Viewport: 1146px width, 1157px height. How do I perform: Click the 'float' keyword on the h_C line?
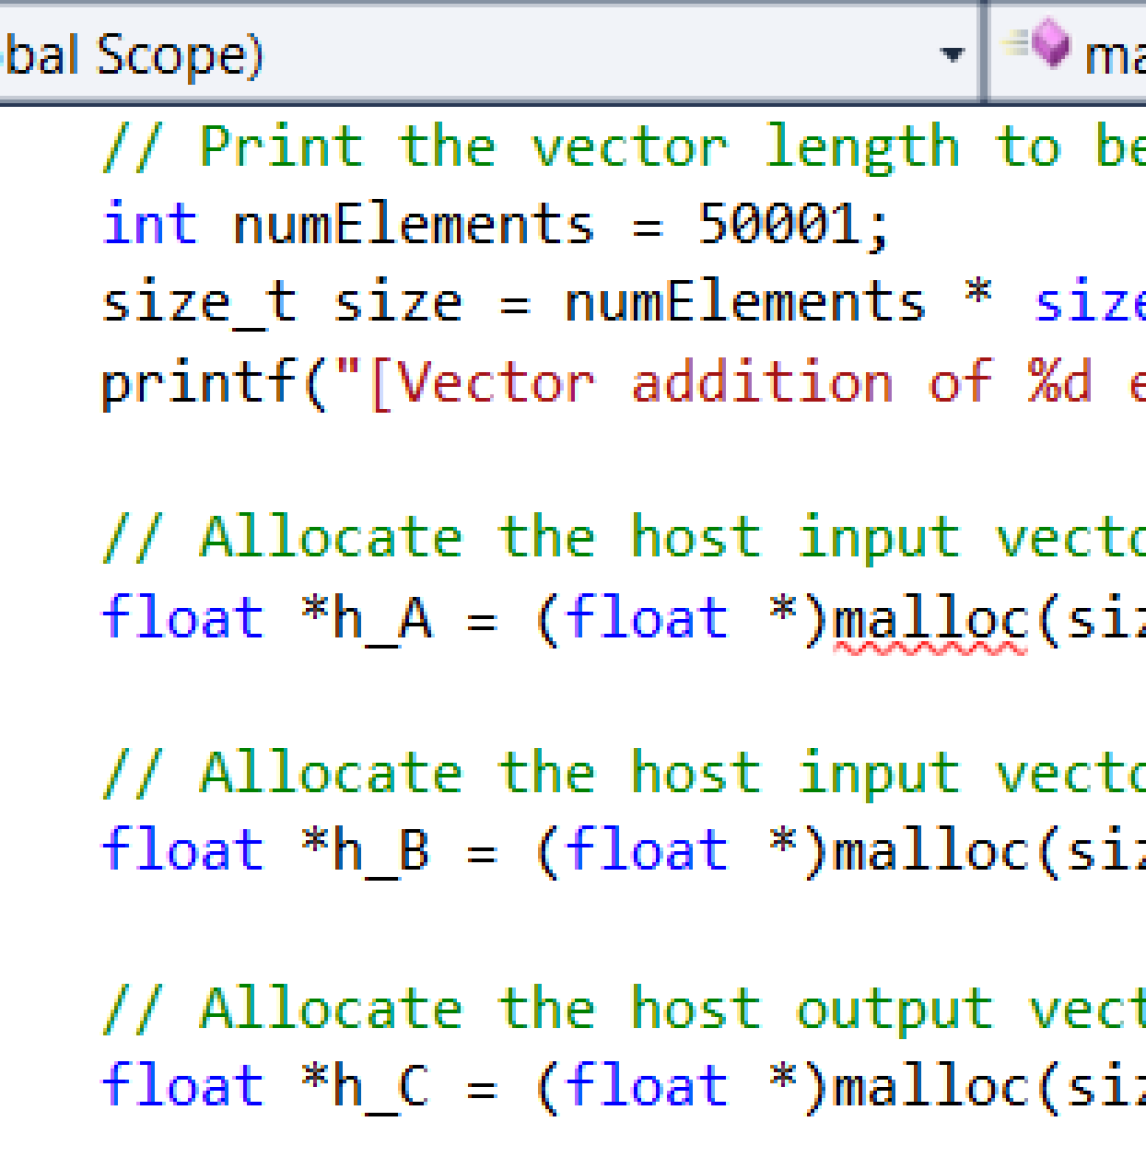coord(182,1085)
